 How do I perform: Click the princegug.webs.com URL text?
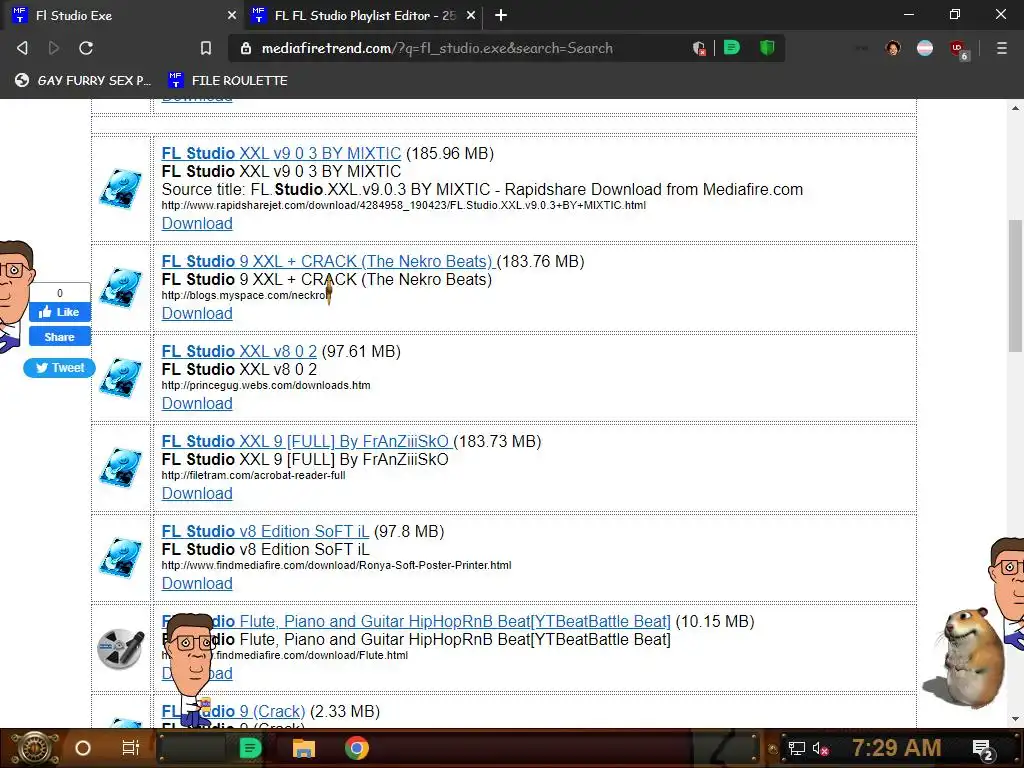[x=266, y=385]
